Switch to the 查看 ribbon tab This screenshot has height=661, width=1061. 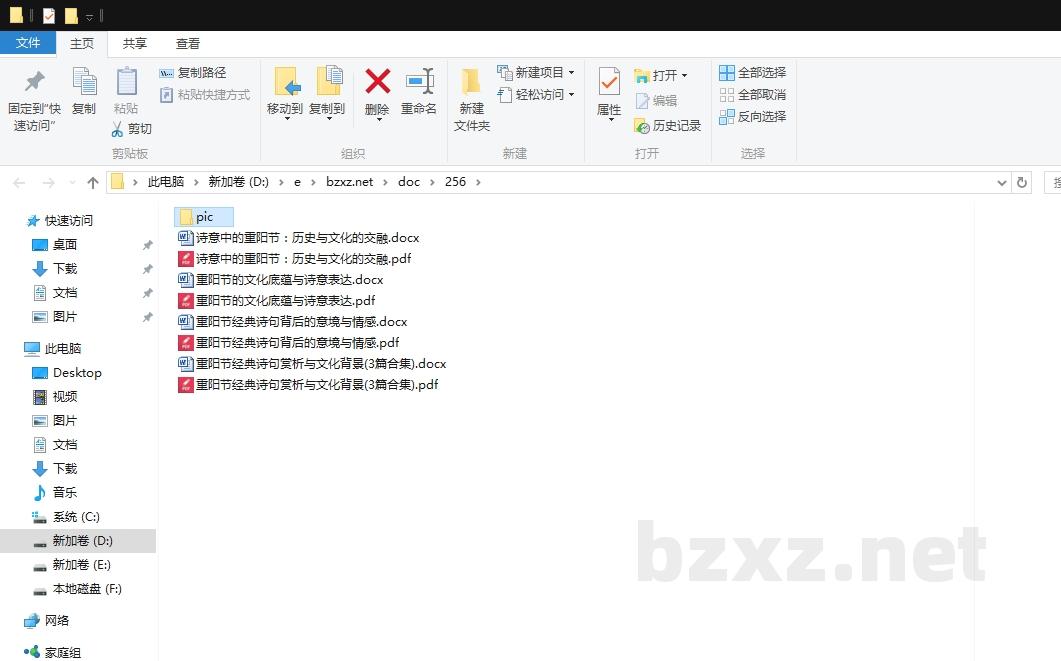[188, 43]
